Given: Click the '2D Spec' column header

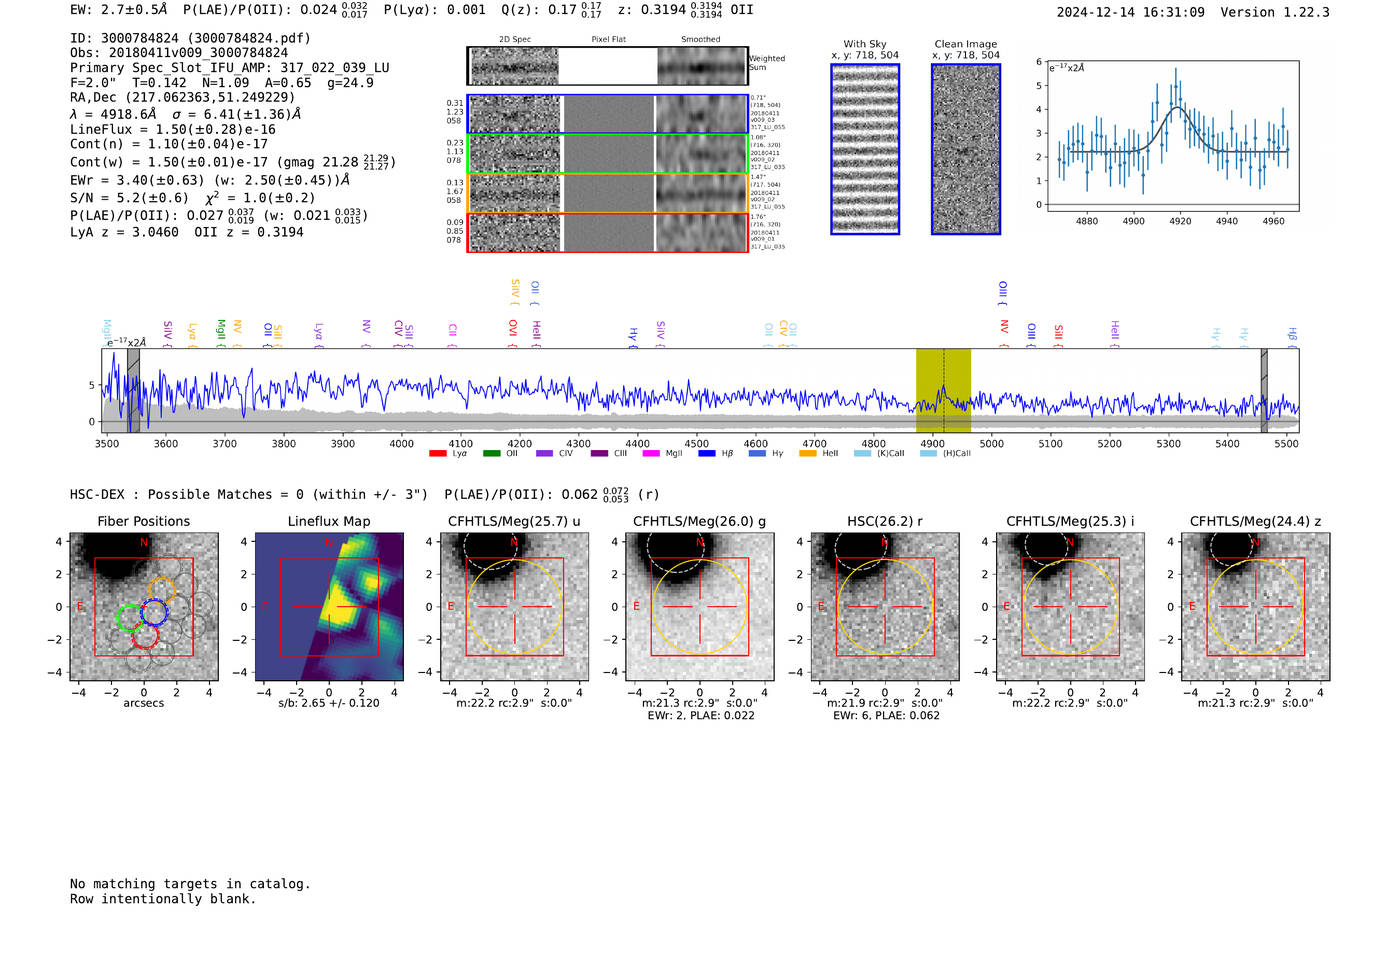Looking at the screenshot, I should (515, 40).
